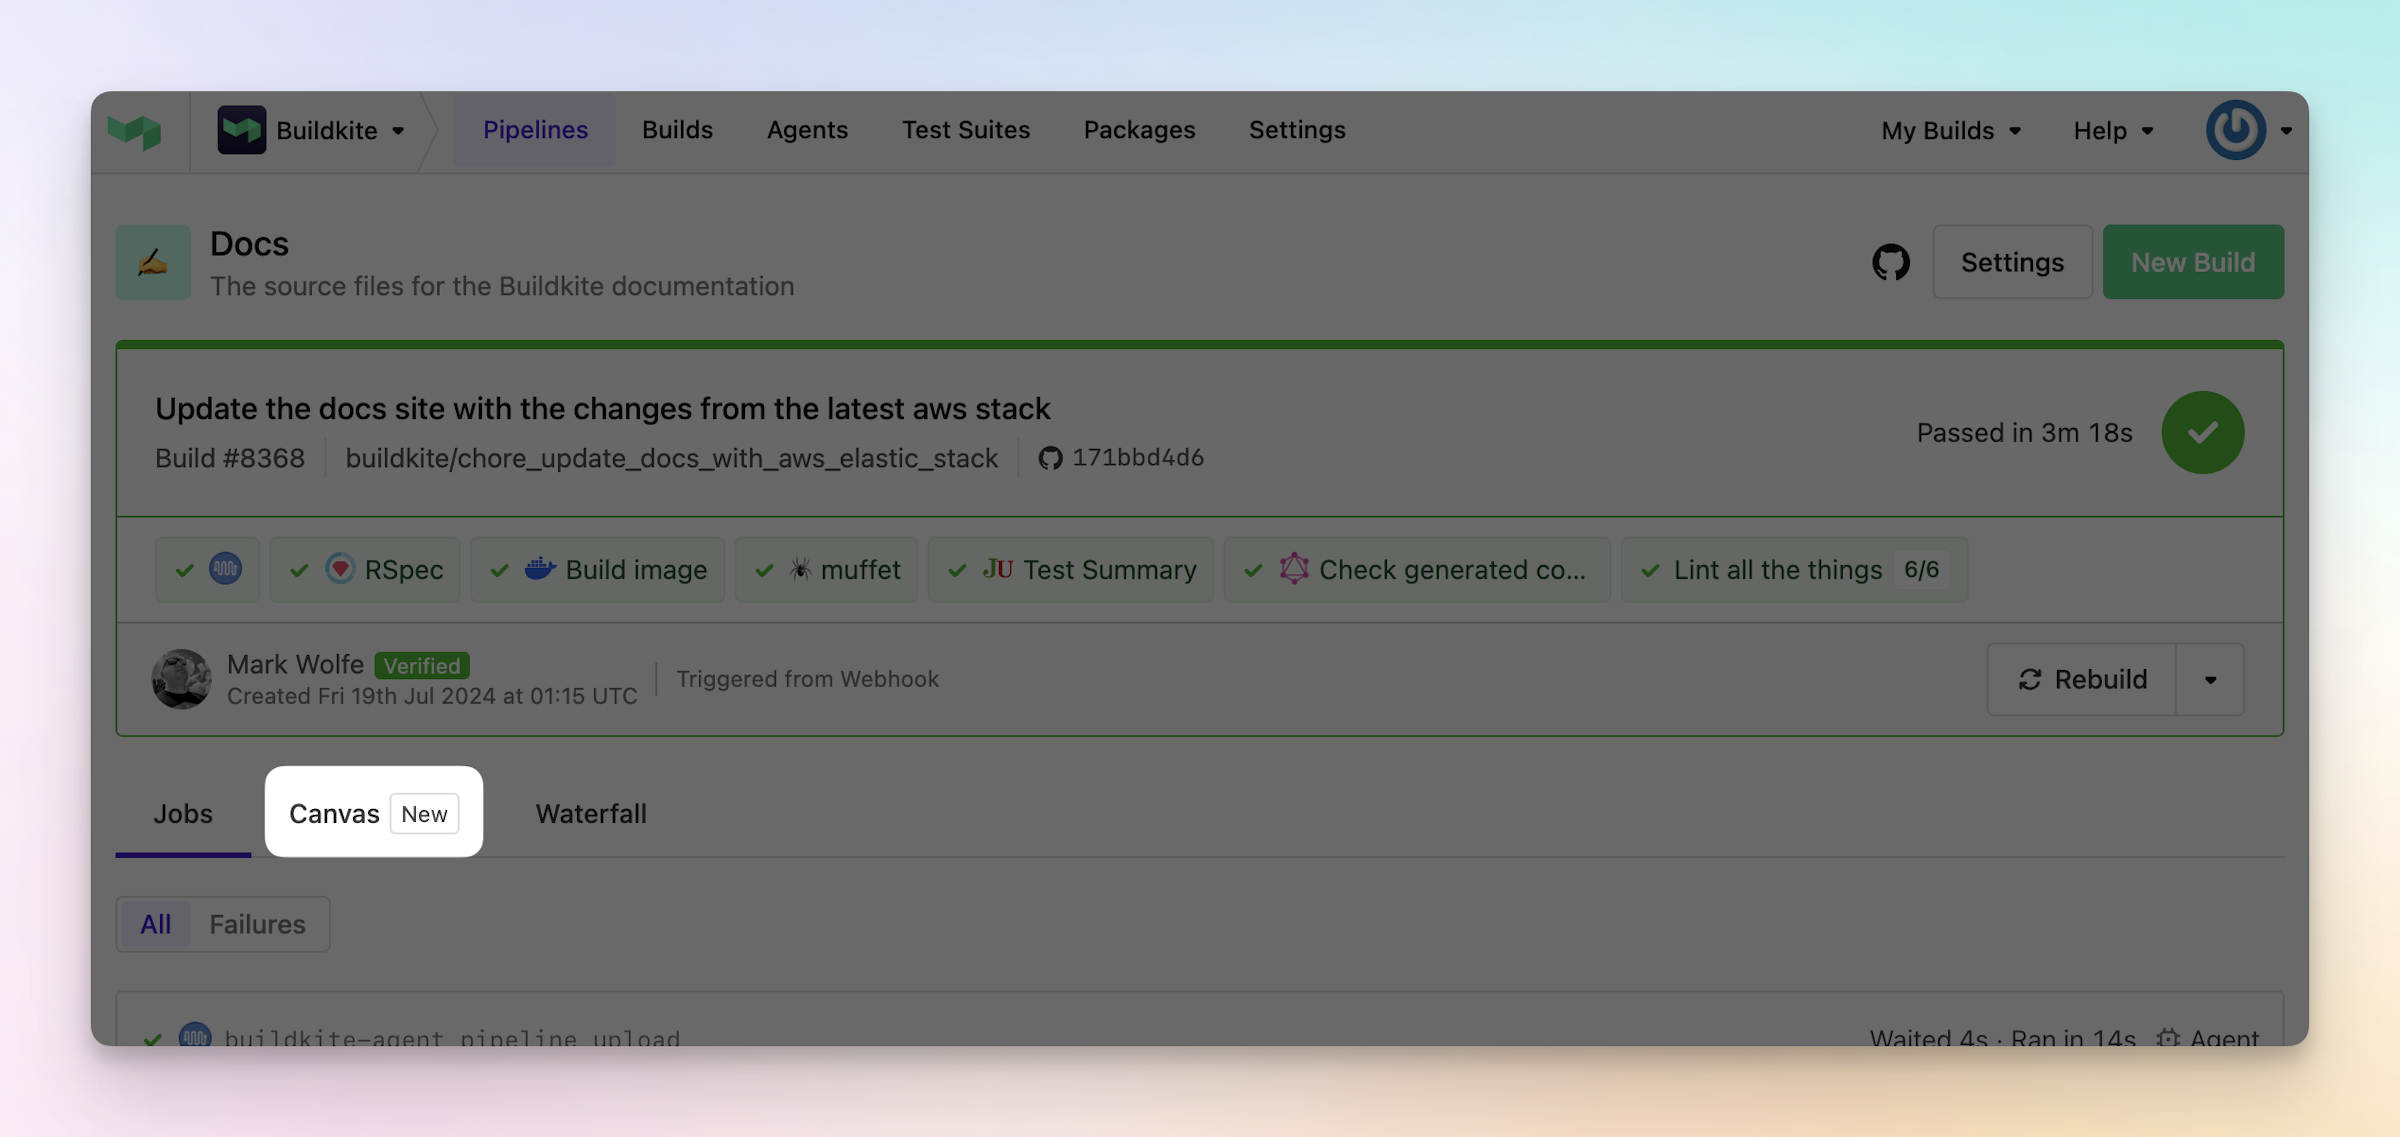The image size is (2400, 1137).
Task: Start a New Build
Action: [2193, 261]
